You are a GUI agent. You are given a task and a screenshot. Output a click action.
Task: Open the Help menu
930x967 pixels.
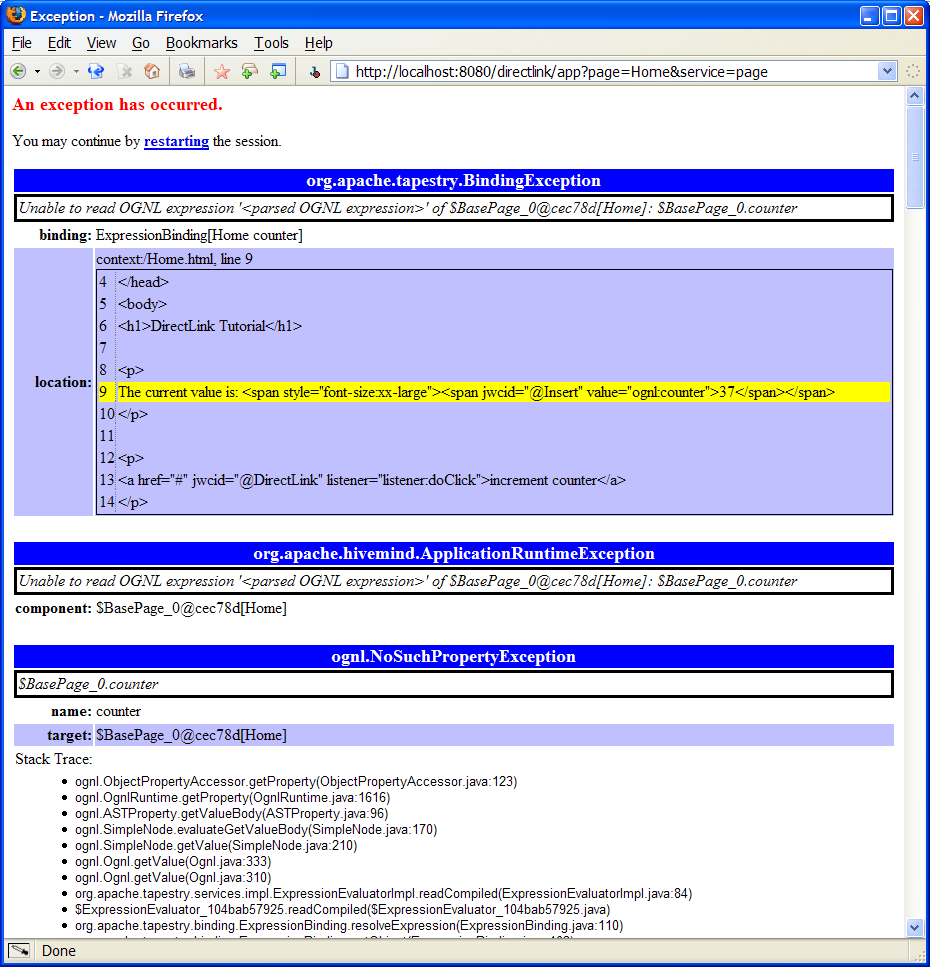pyautogui.click(x=318, y=43)
